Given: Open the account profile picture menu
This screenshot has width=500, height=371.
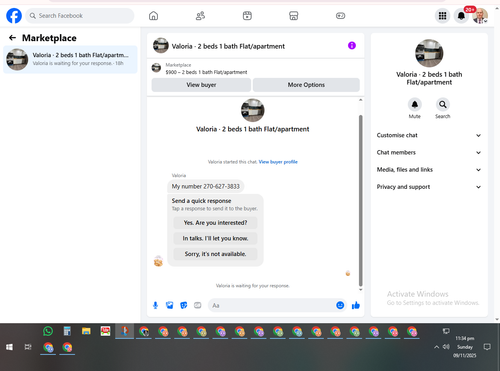Looking at the screenshot, I should click(x=480, y=16).
